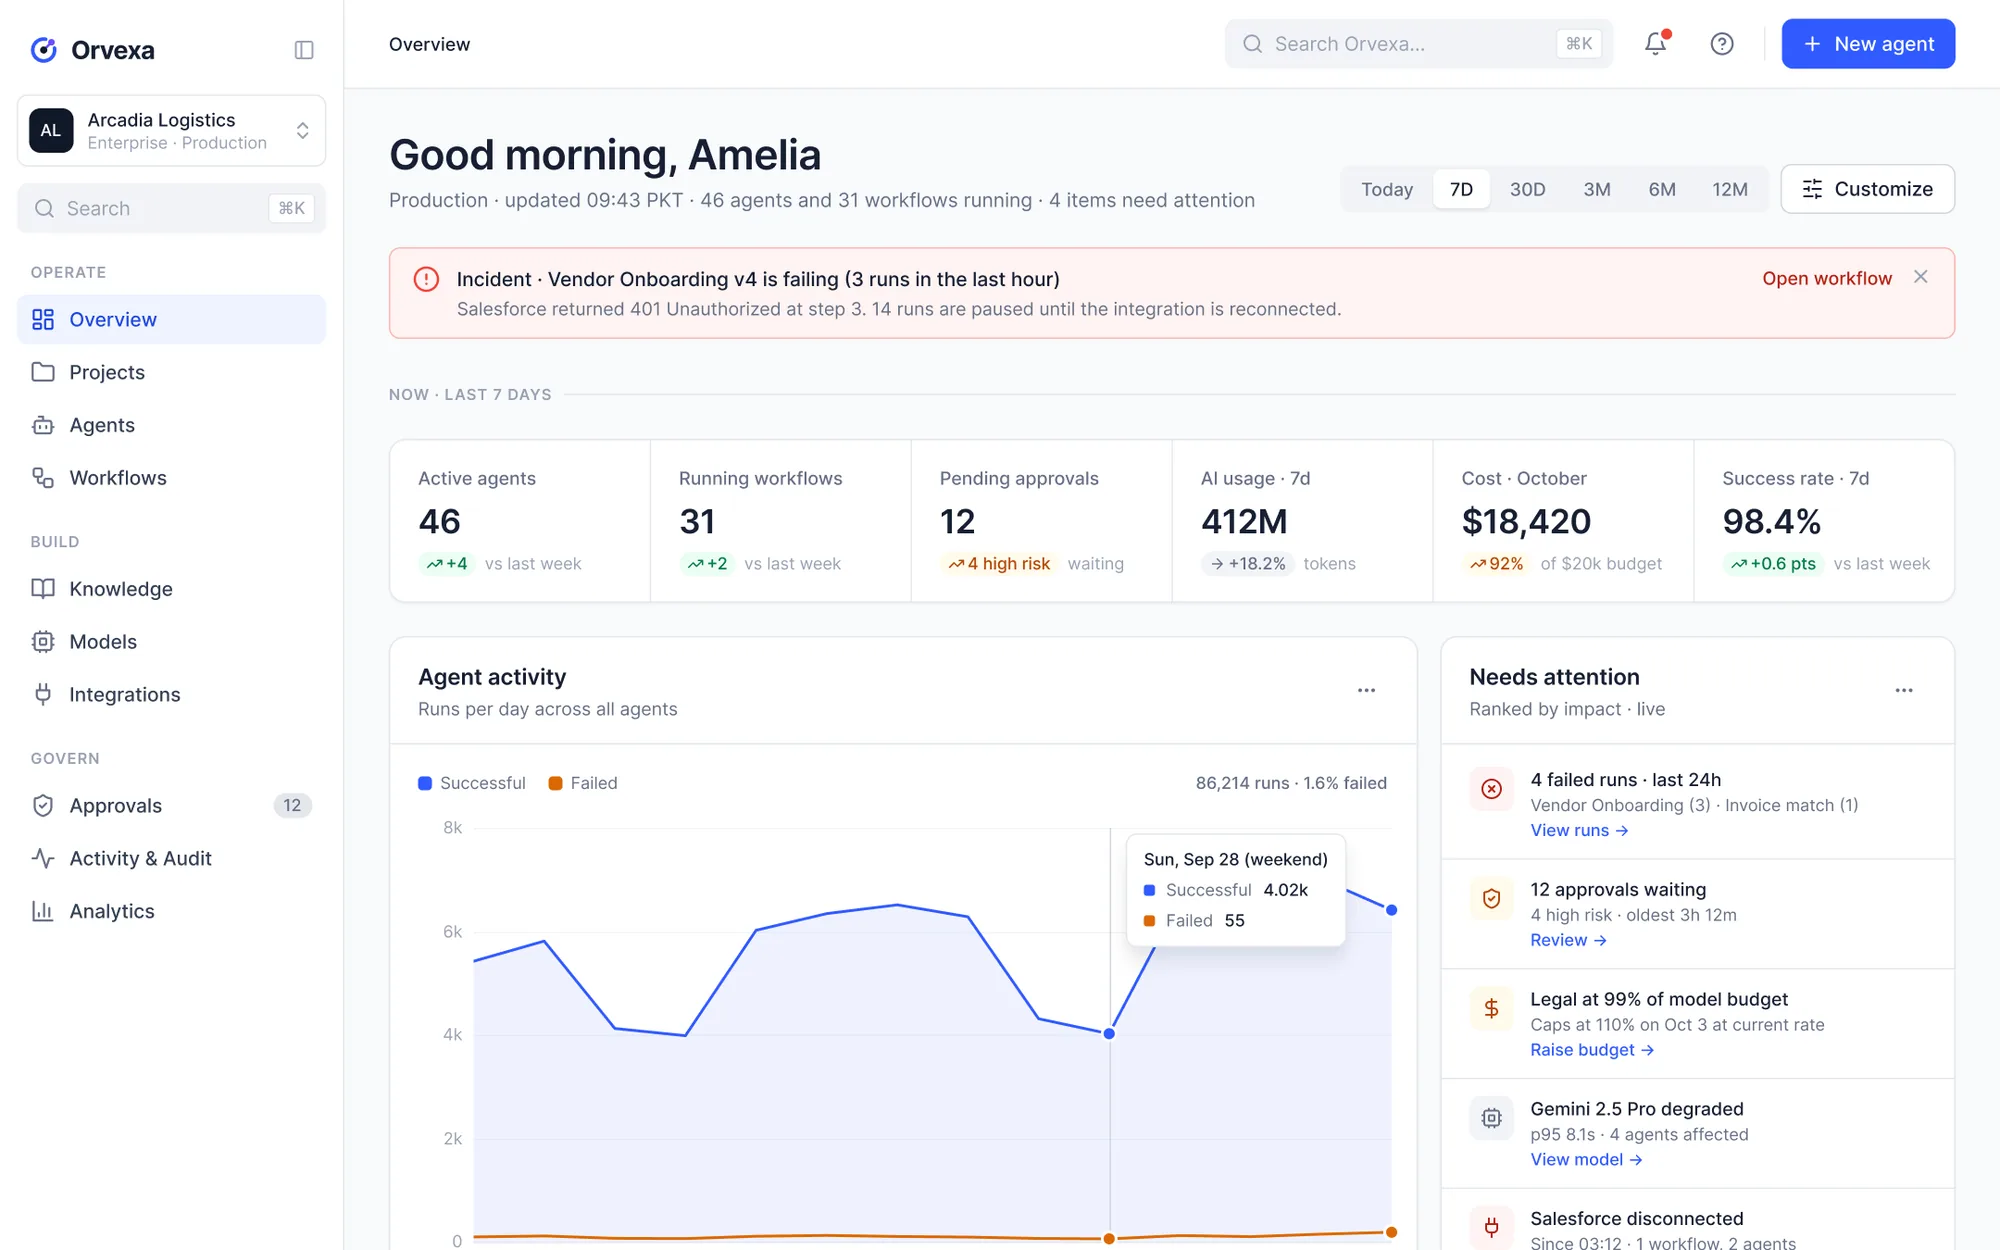This screenshot has height=1250, width=2000.
Task: Open Needs attention more options menu
Action: click(x=1904, y=690)
